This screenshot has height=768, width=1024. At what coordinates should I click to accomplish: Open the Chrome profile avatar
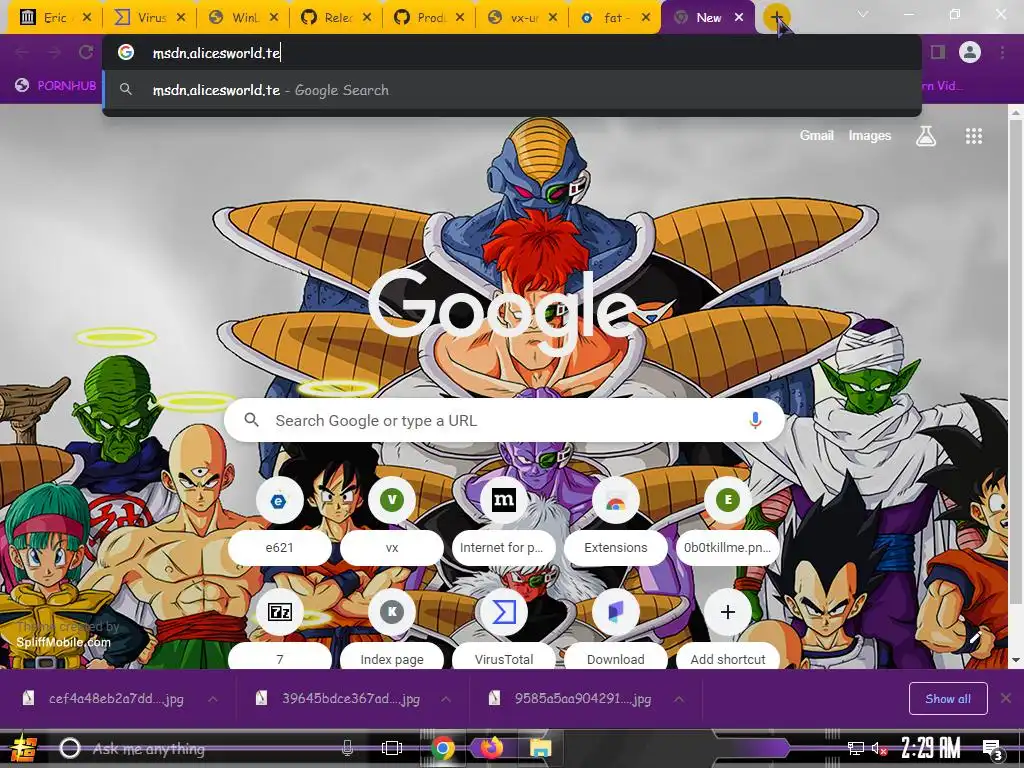pos(970,52)
